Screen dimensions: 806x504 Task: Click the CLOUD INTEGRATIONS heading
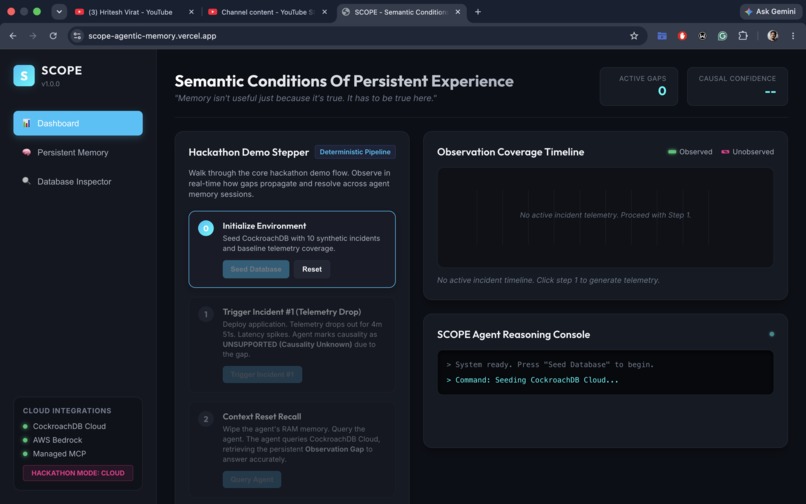(x=67, y=411)
